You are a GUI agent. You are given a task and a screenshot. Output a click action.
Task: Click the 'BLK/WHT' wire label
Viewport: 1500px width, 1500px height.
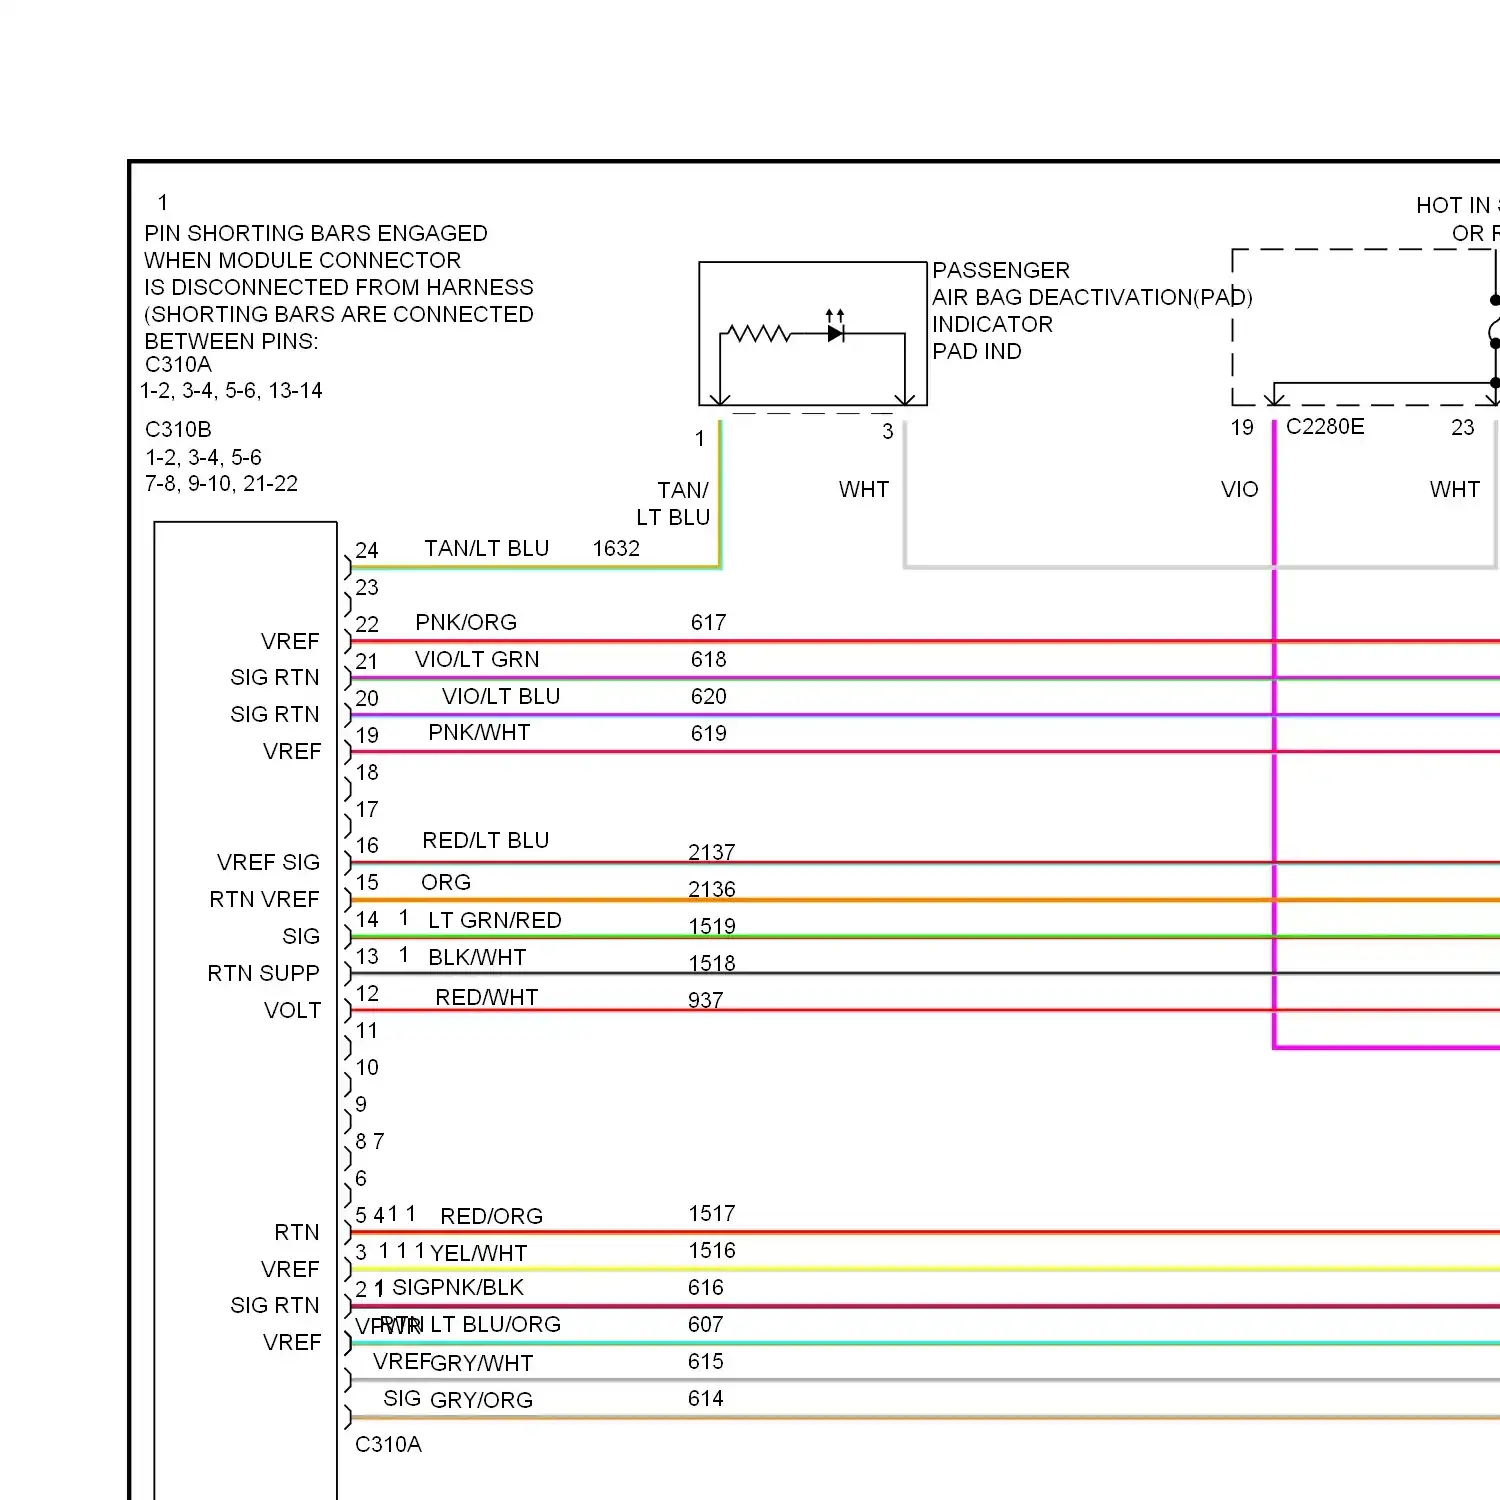[477, 958]
